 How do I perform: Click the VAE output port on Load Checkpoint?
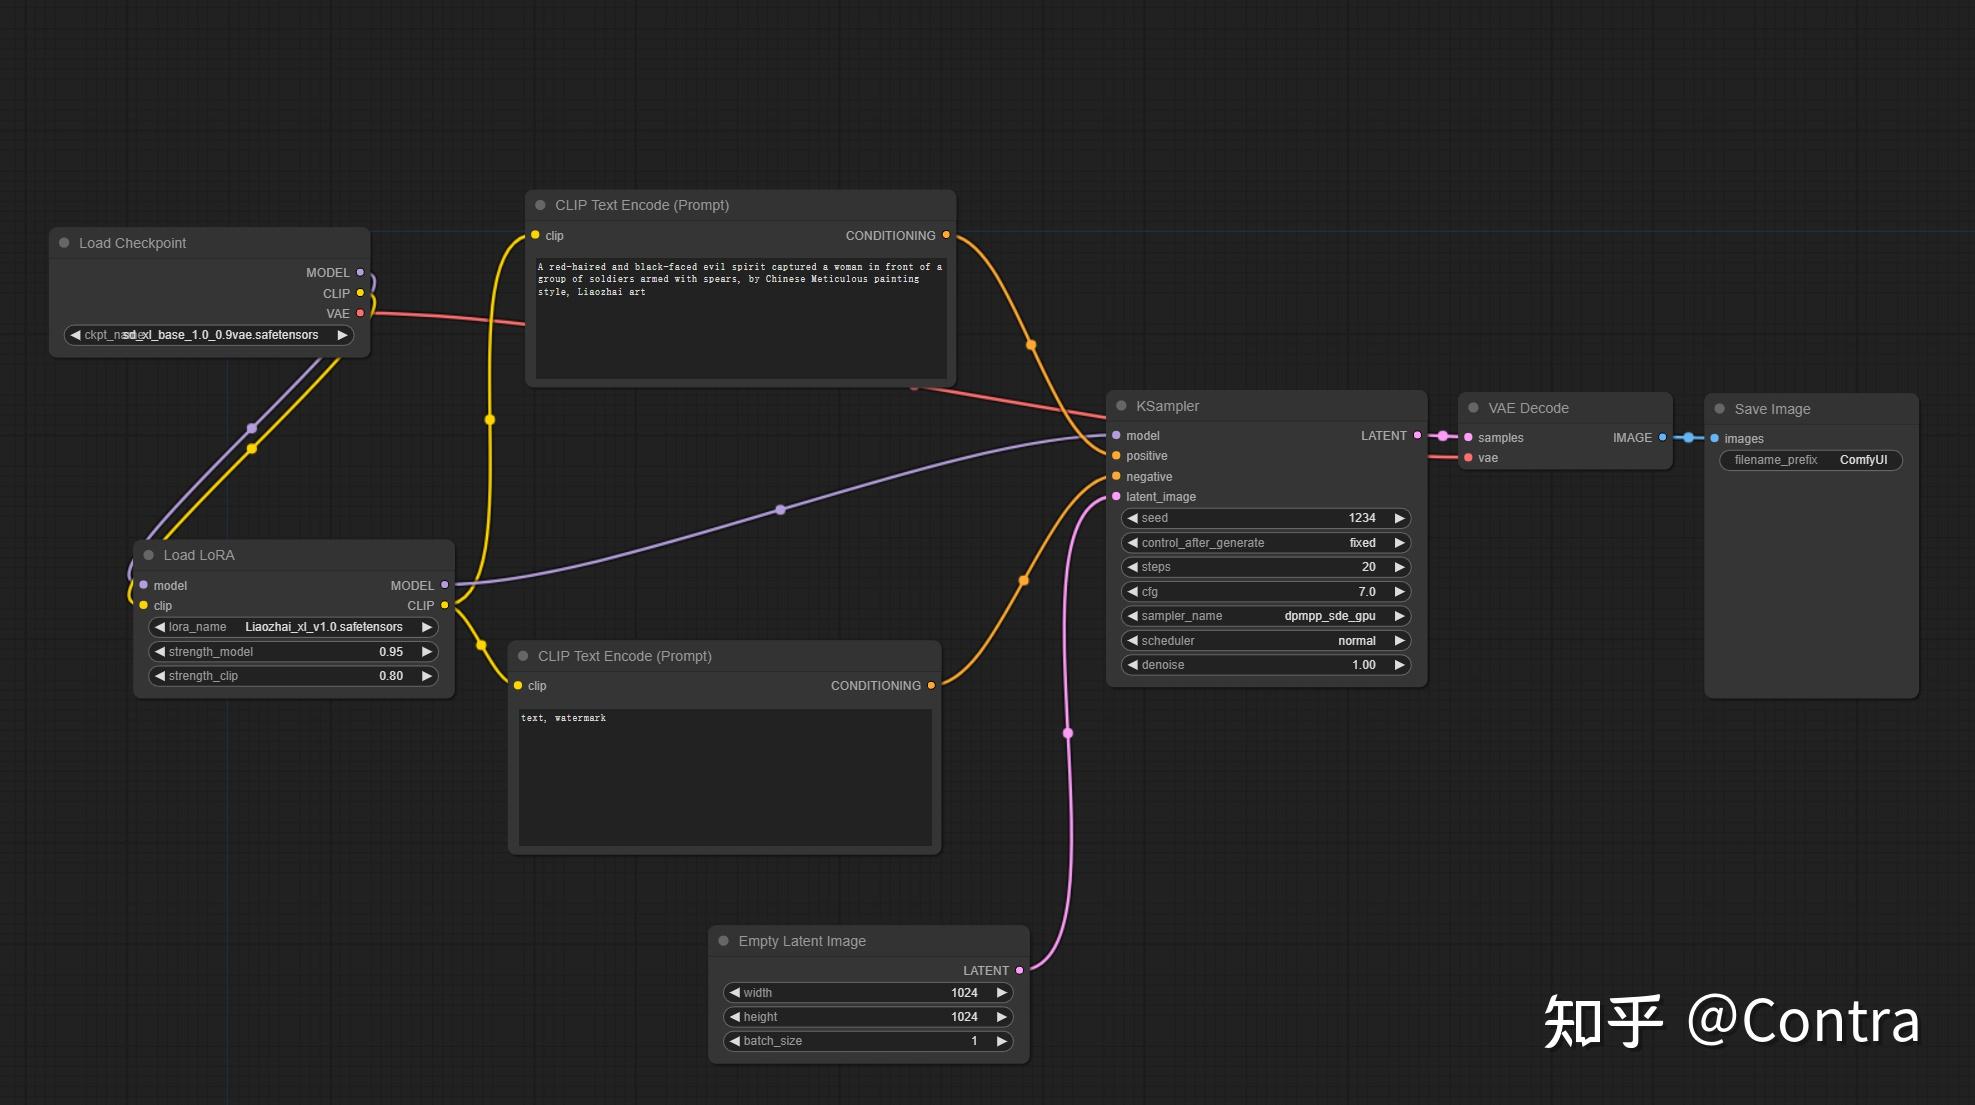click(x=360, y=313)
